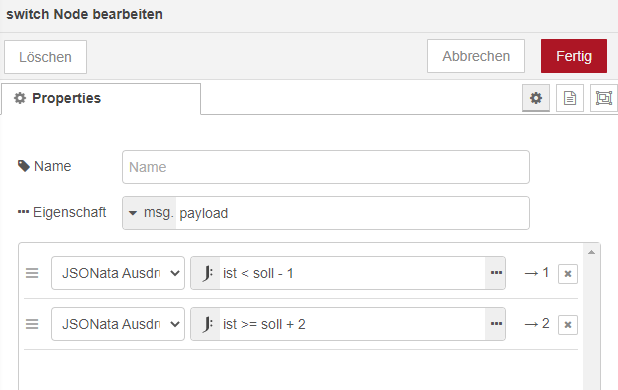618x390 pixels.
Task: Open msg. property type selector
Action: click(x=149, y=213)
